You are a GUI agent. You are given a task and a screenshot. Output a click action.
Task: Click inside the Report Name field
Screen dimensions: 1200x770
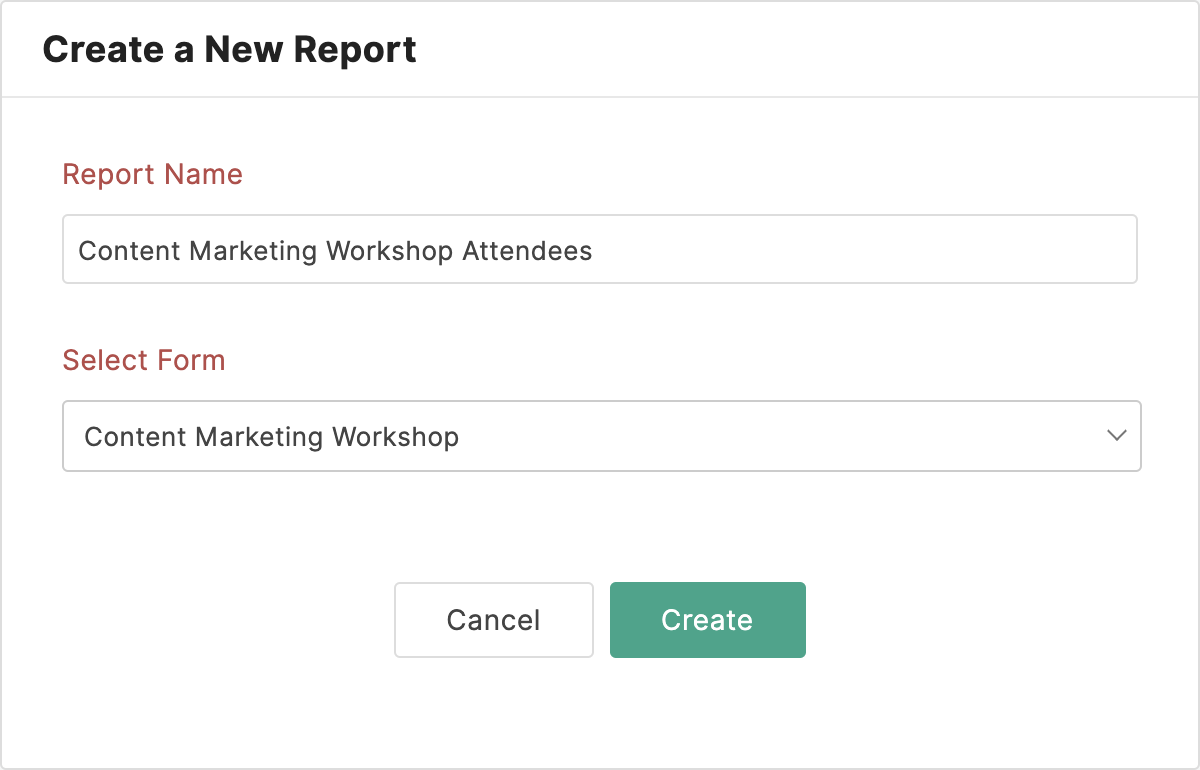click(x=600, y=249)
